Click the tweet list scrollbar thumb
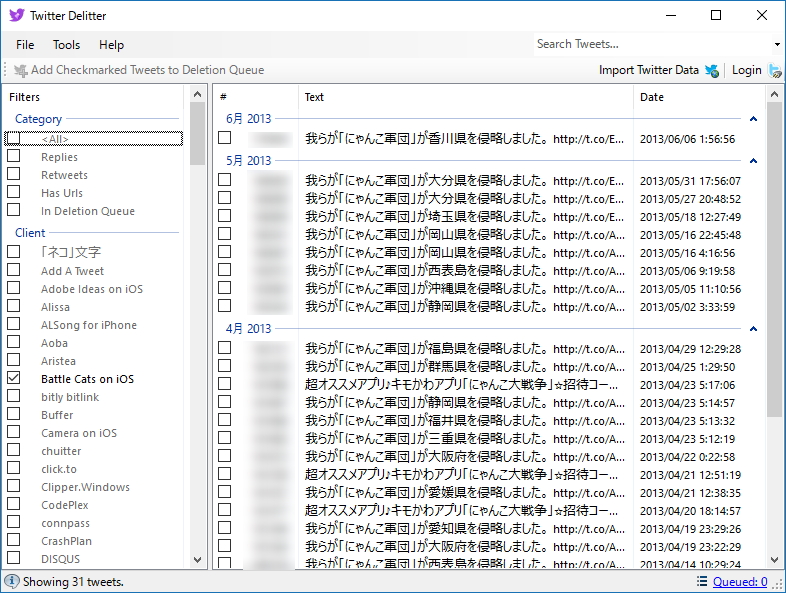786x593 pixels. (x=774, y=259)
